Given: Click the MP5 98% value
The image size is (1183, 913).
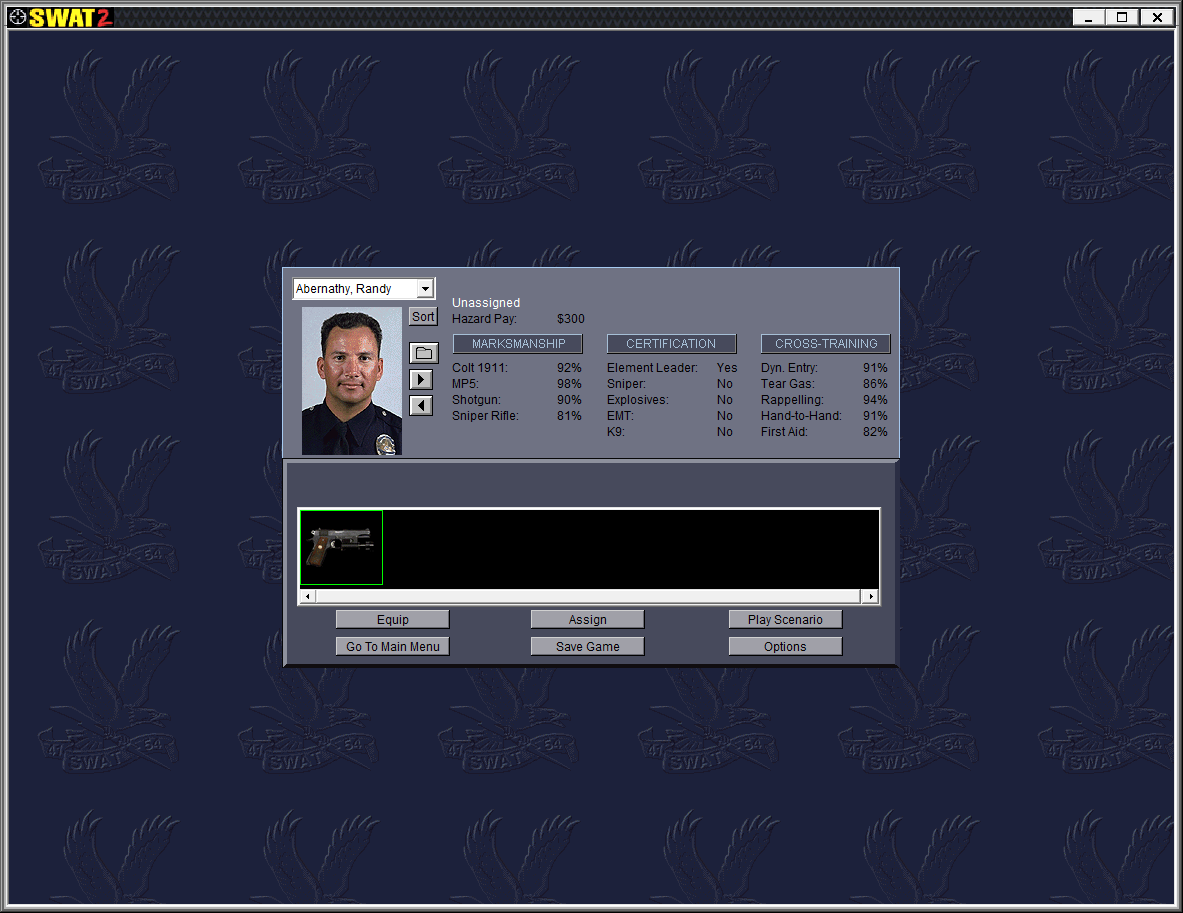Looking at the screenshot, I should point(569,384).
